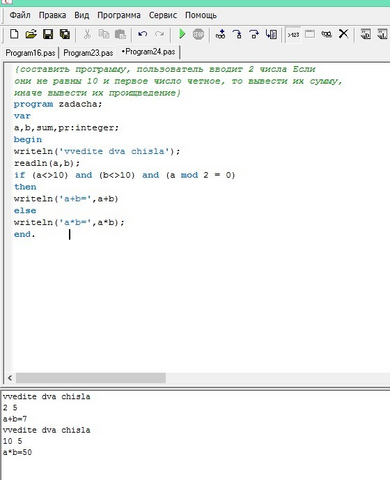Place cursor on the 'var' keyword line
Image resolution: width=390 pixels, height=480 pixels.
[x=22, y=116]
